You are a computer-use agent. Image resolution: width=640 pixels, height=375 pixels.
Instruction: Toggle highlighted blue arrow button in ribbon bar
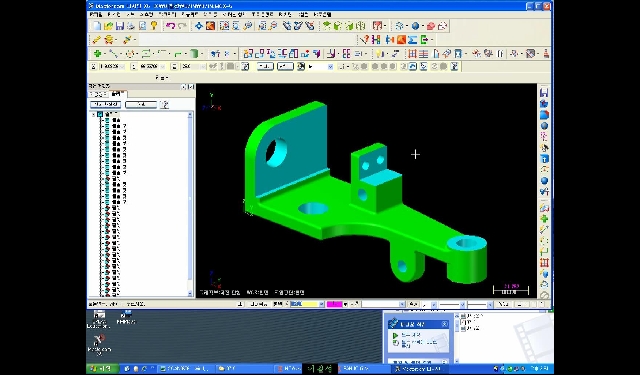point(413,67)
